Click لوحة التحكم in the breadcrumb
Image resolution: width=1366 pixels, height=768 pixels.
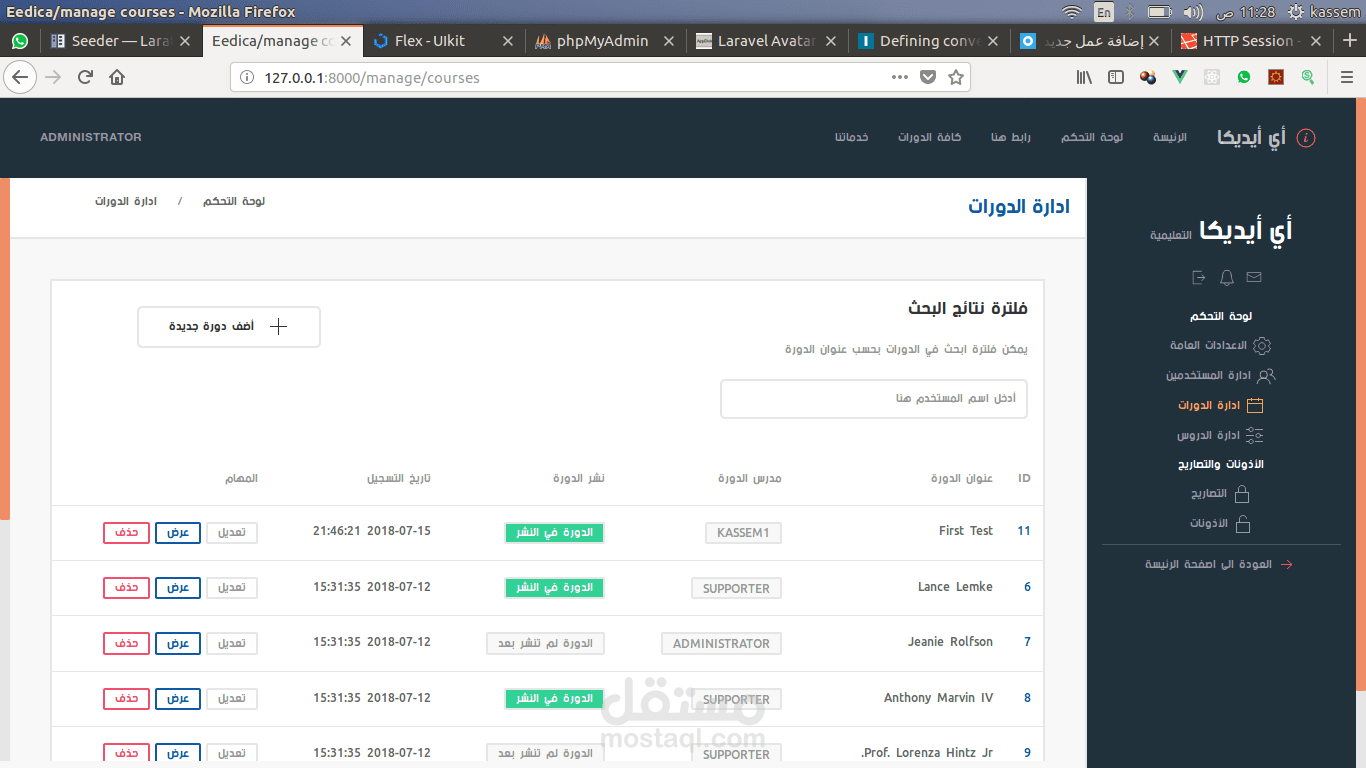click(234, 201)
